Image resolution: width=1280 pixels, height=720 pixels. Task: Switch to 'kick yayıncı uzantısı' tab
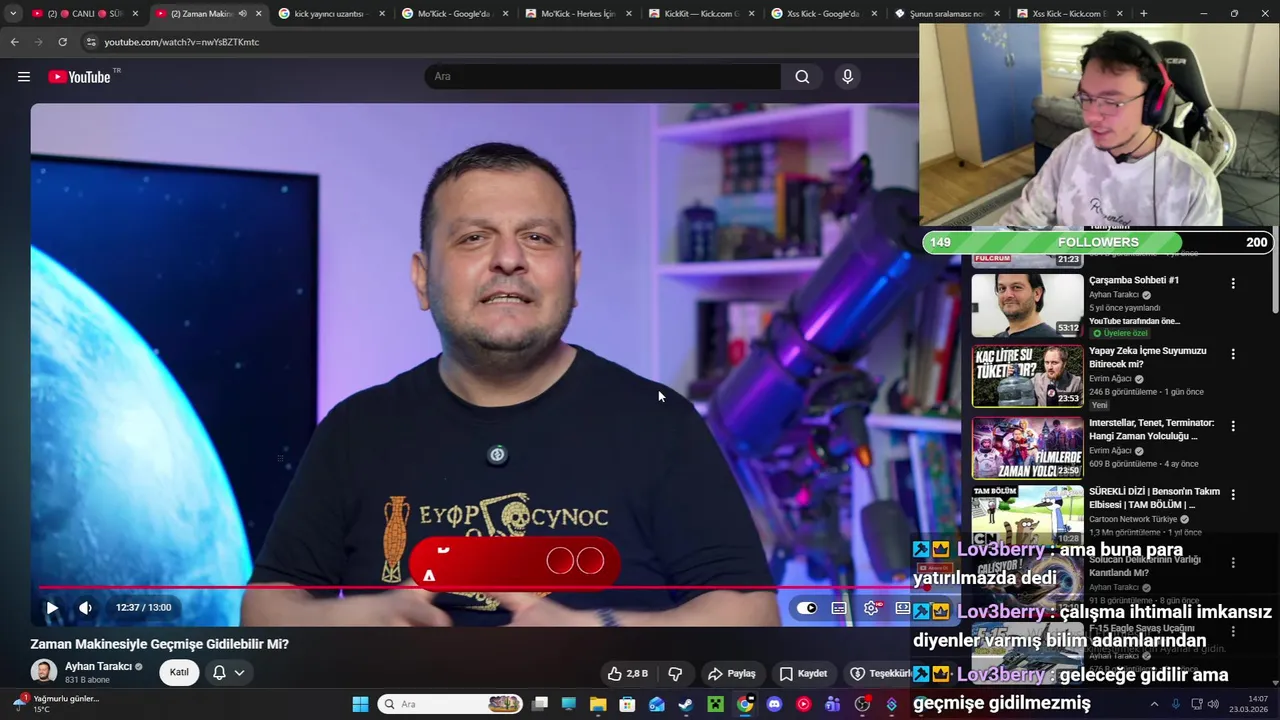coord(332,14)
